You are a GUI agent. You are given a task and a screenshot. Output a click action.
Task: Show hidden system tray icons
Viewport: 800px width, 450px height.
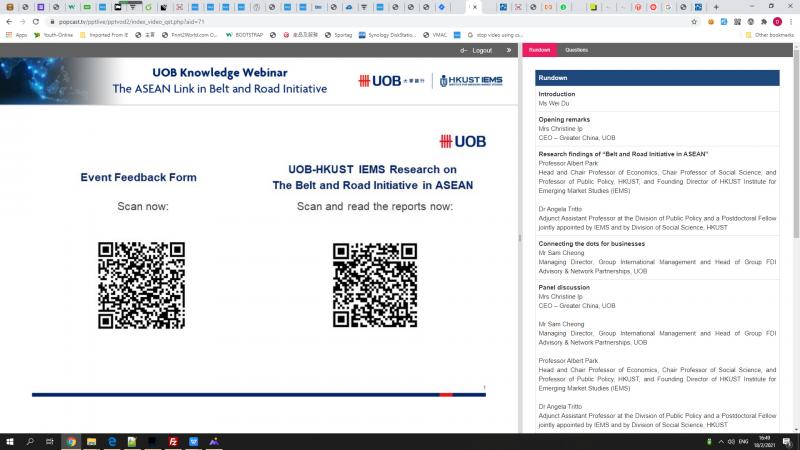[x=721, y=442]
